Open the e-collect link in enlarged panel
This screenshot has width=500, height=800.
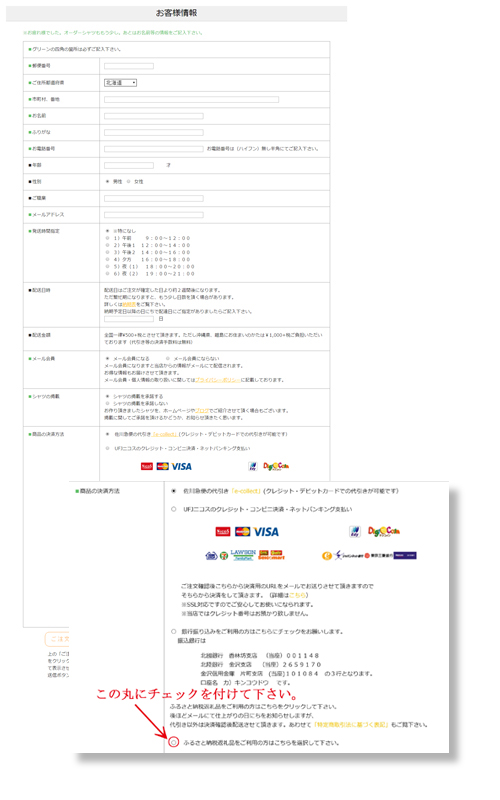point(246,491)
